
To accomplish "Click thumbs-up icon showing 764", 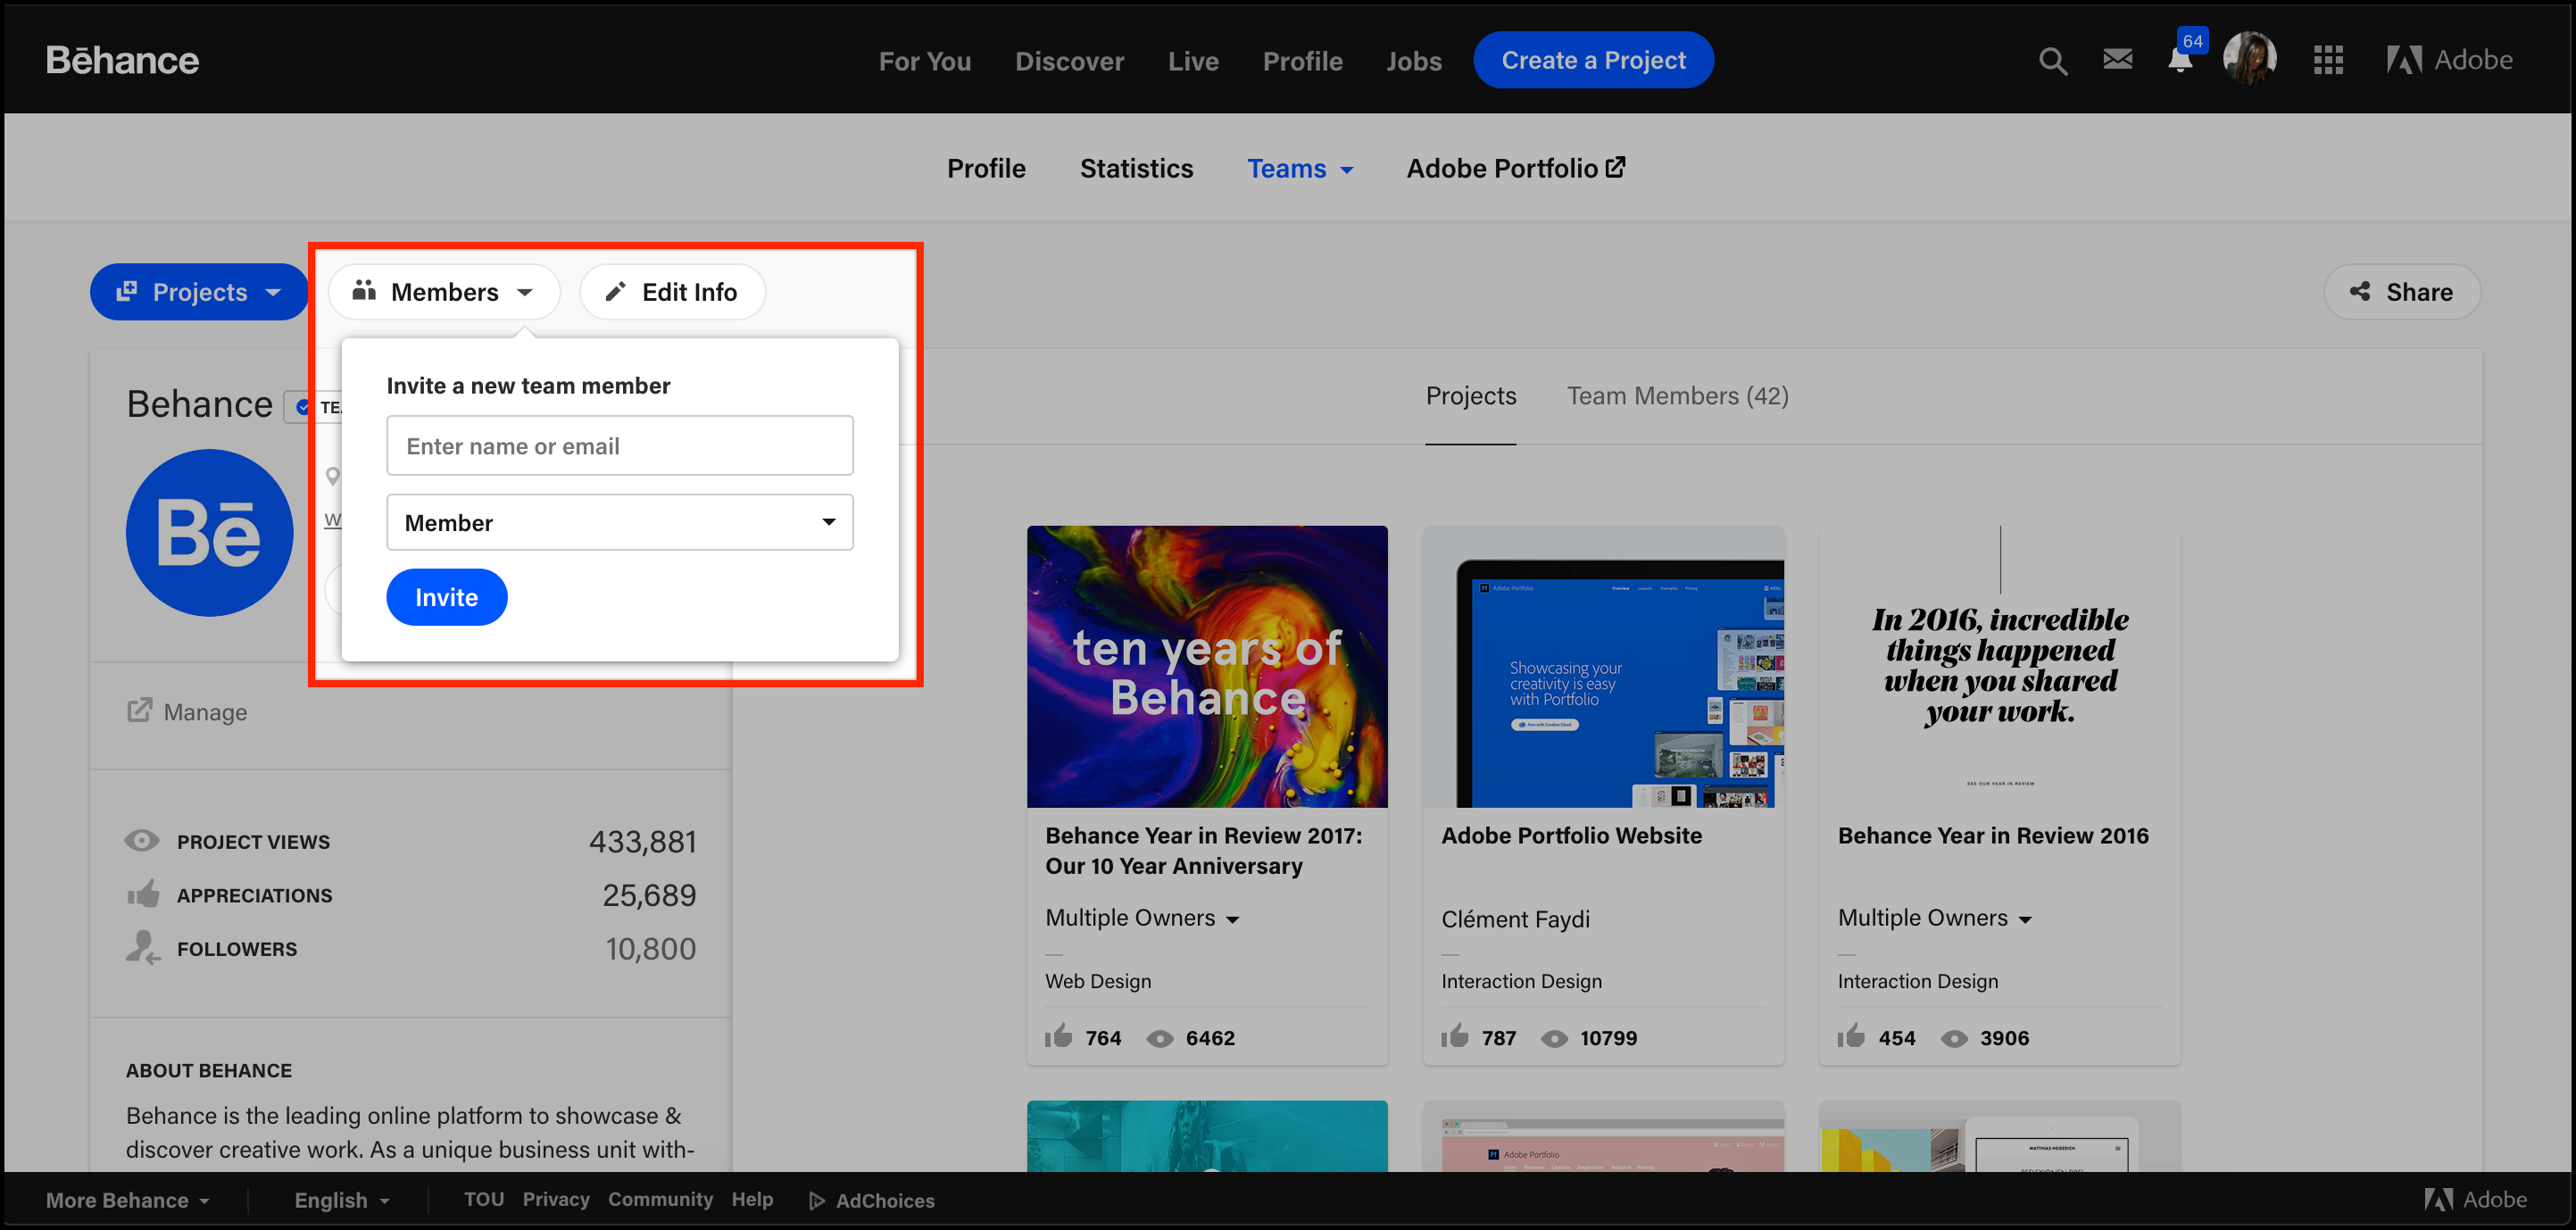I will coord(1058,1036).
